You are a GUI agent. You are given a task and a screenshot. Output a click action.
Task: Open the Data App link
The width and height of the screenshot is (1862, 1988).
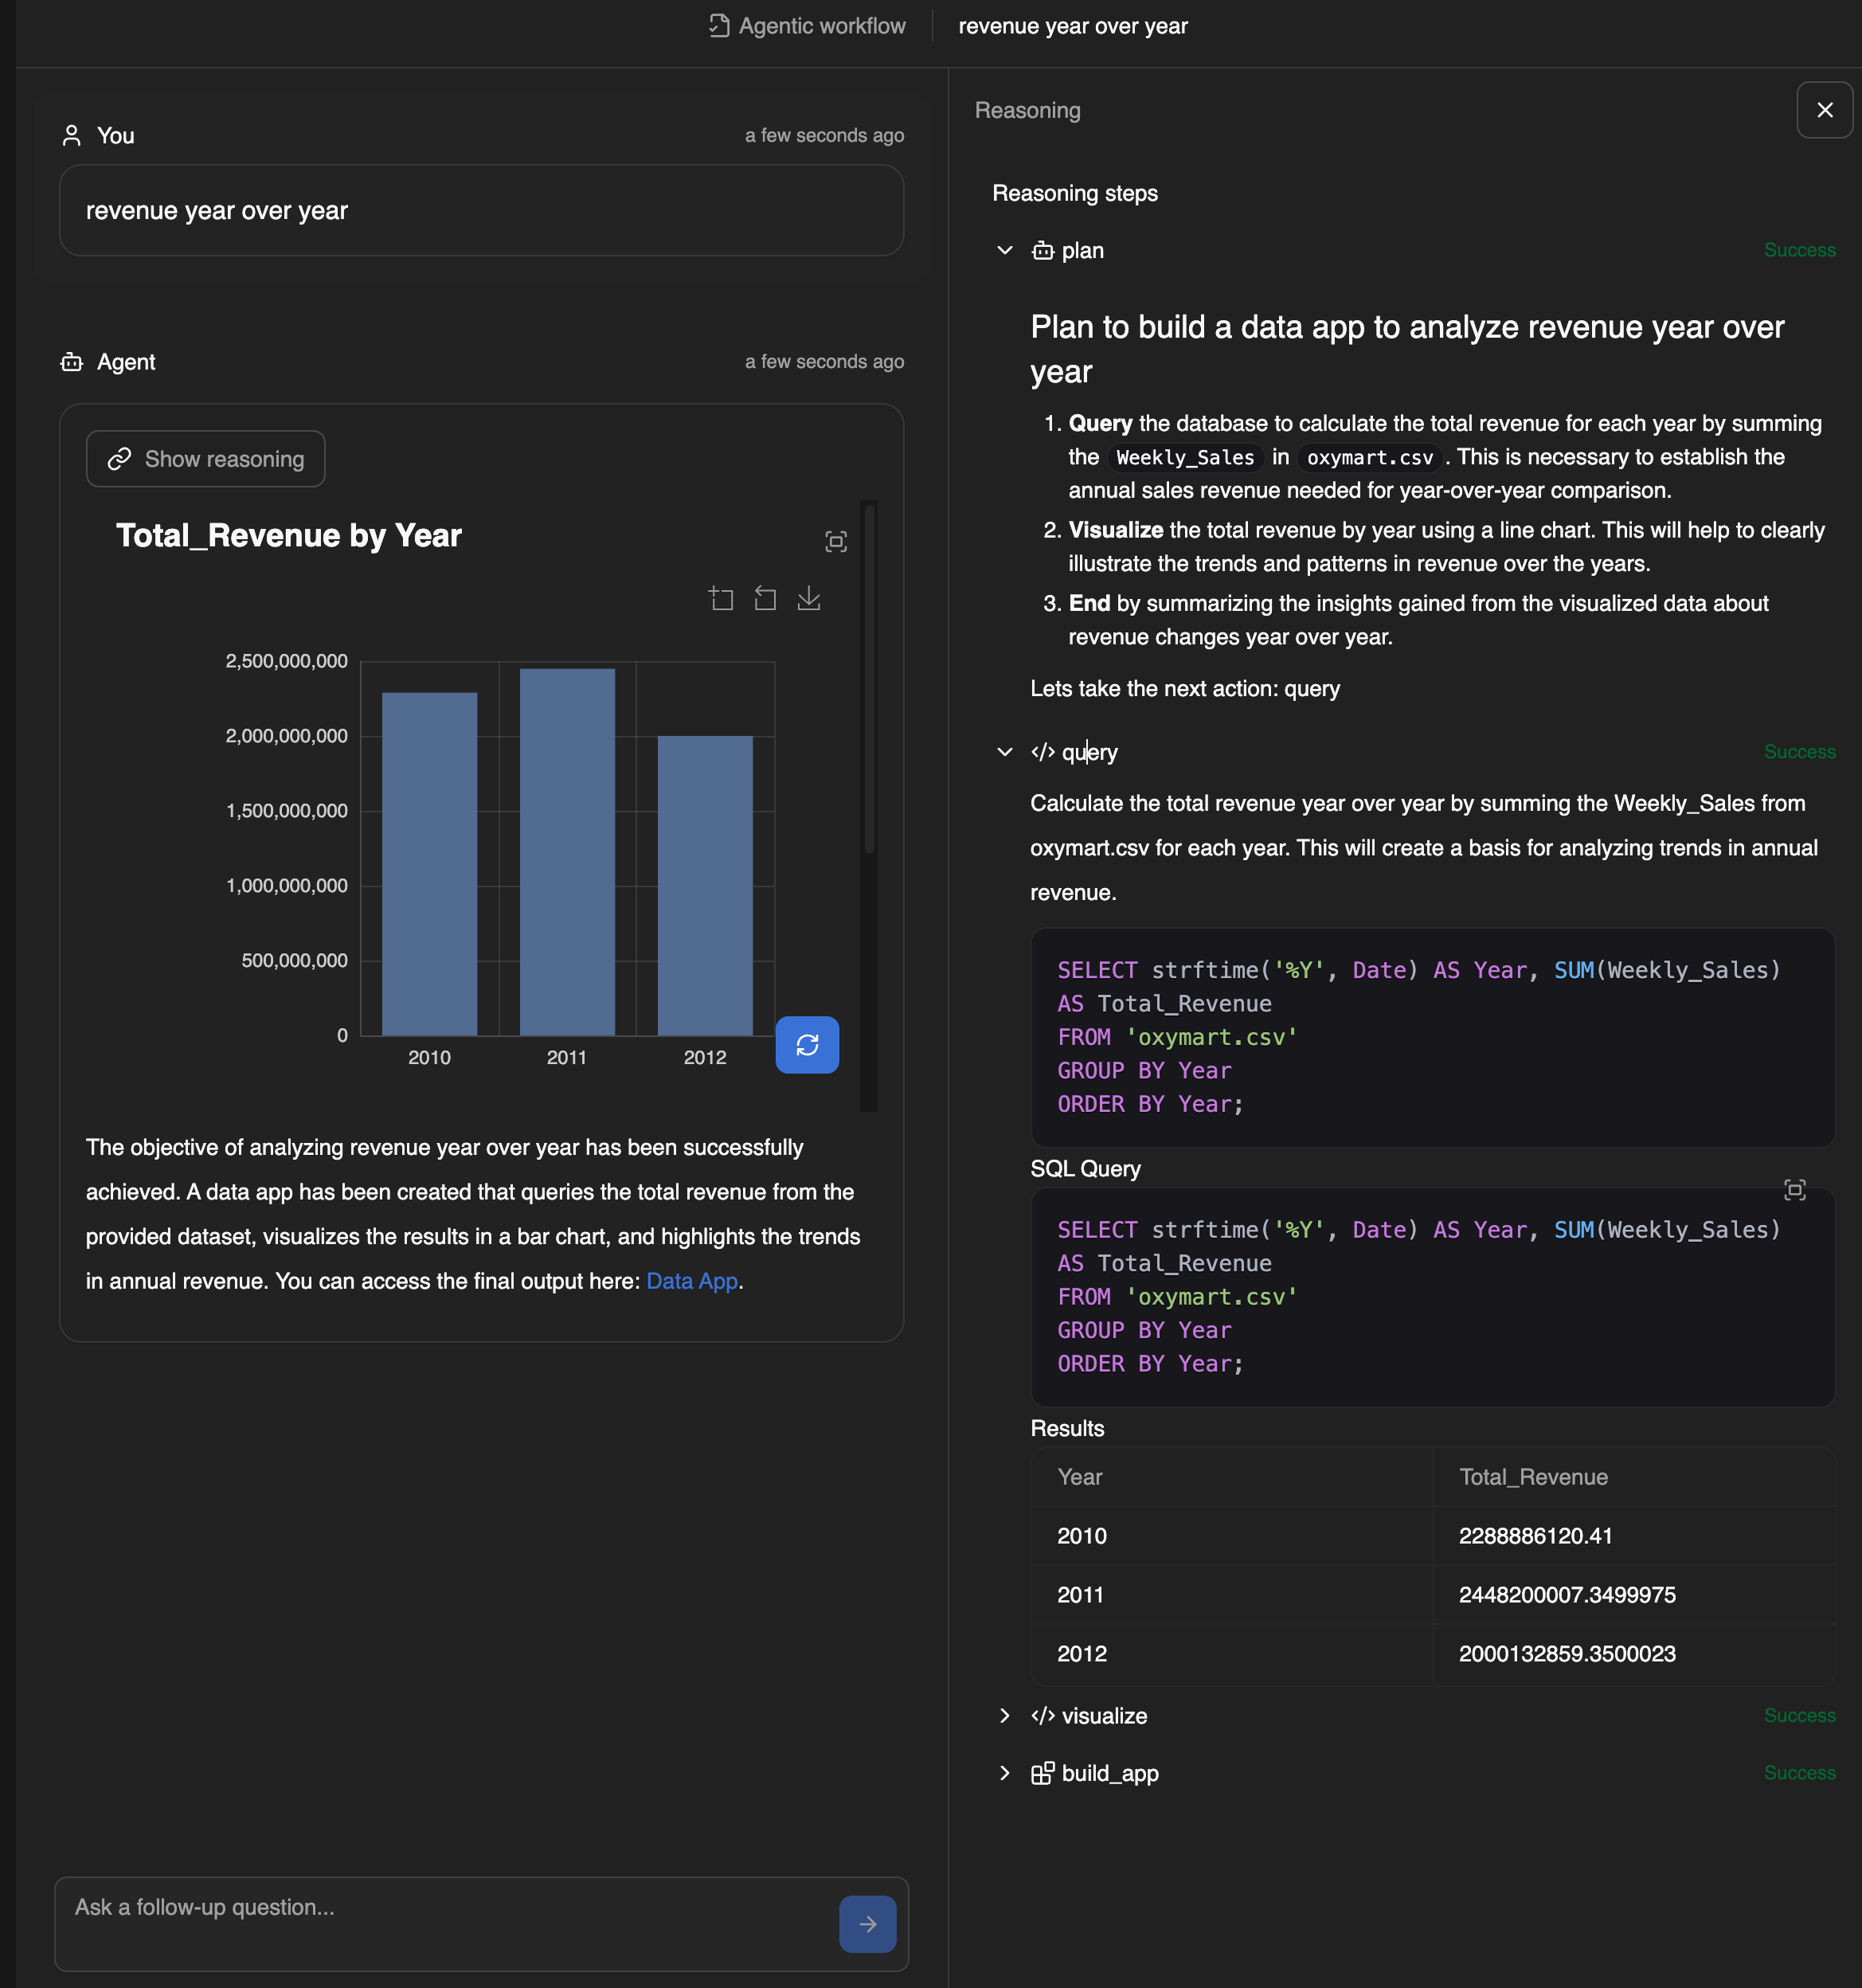coord(692,1281)
